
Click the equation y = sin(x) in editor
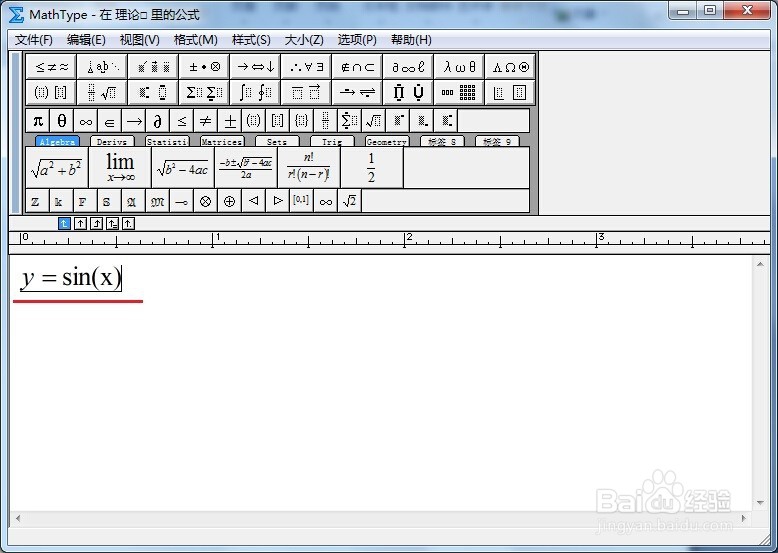coord(70,277)
